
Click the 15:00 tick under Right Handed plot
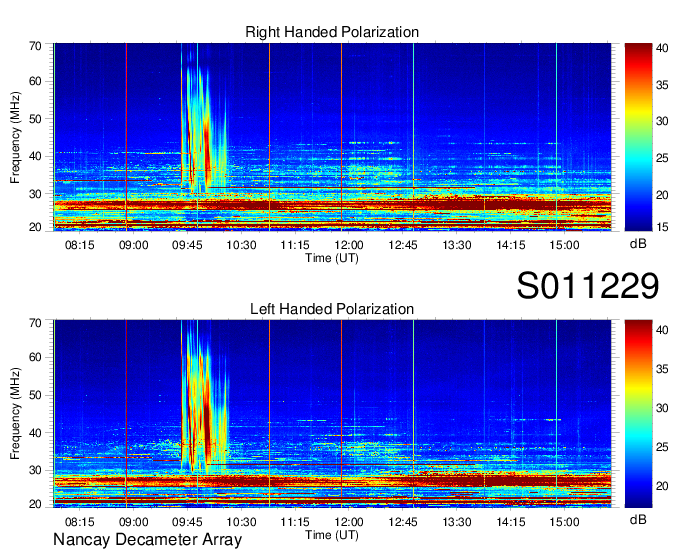564,245
